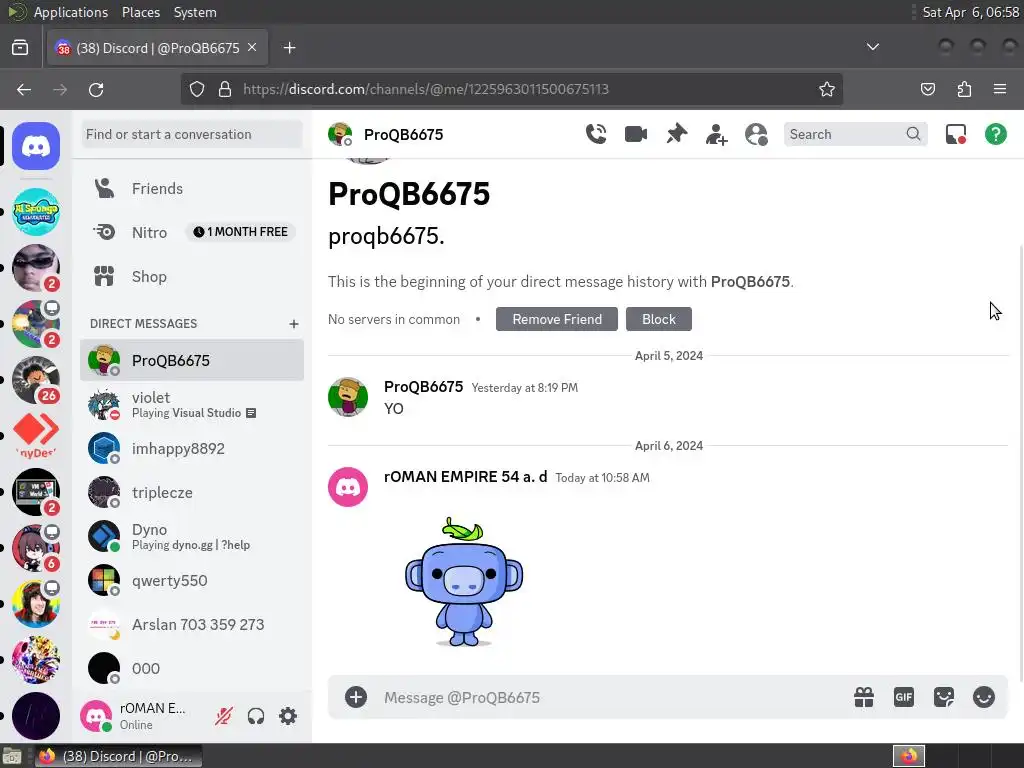The image size is (1024, 768).
Task: Select the Discord browser tab
Action: [x=157, y=48]
